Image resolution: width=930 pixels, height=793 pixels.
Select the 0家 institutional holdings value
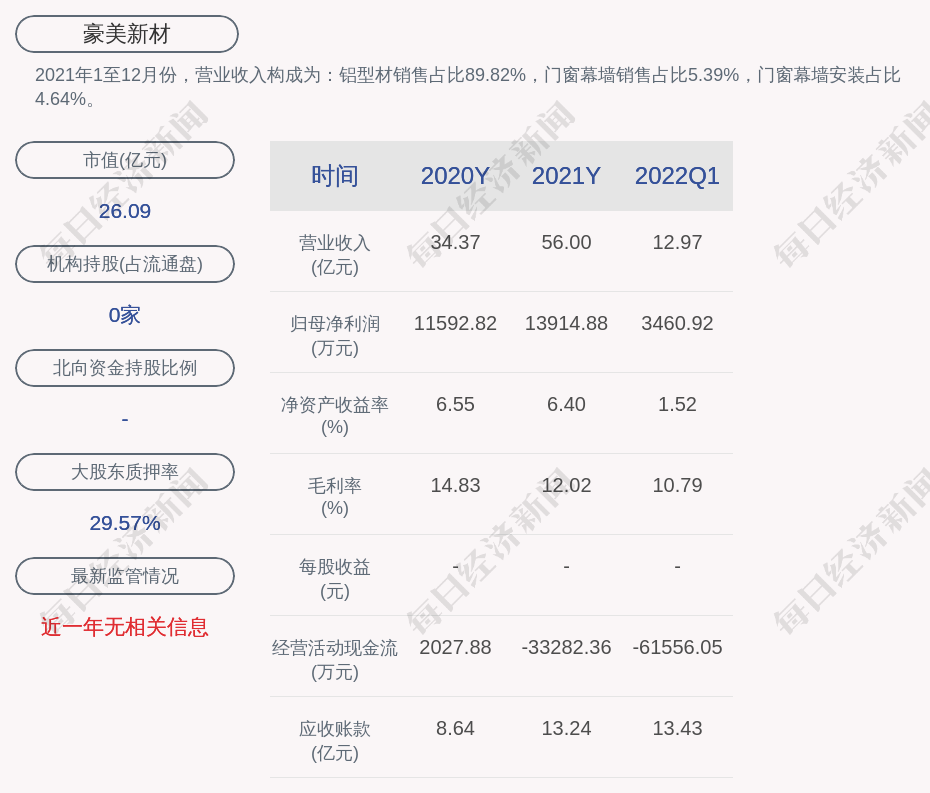point(125,315)
